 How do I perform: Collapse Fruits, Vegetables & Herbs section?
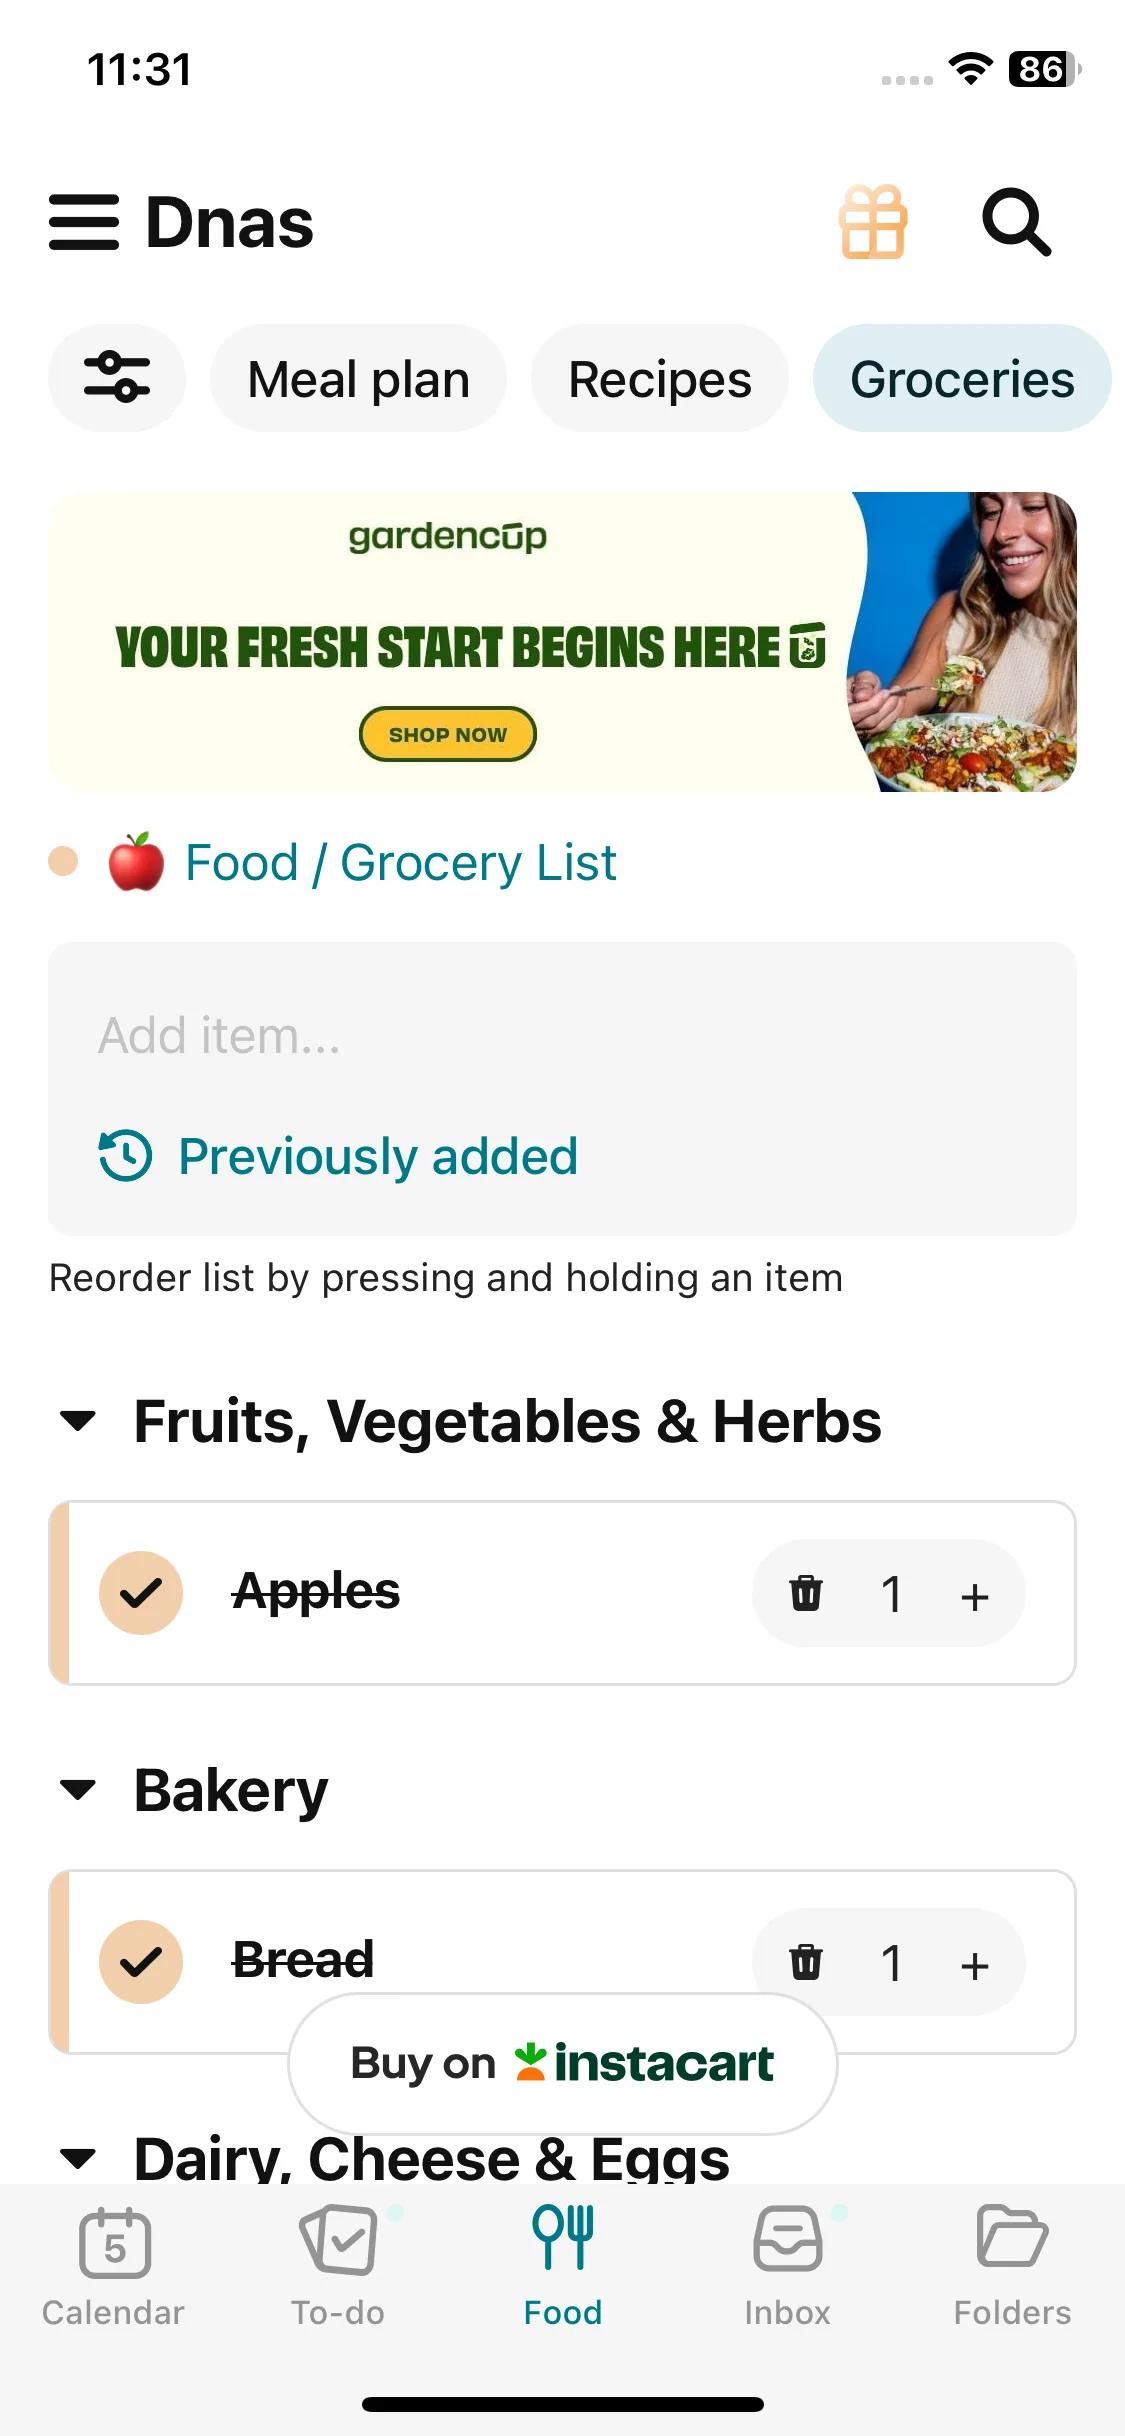78,1421
